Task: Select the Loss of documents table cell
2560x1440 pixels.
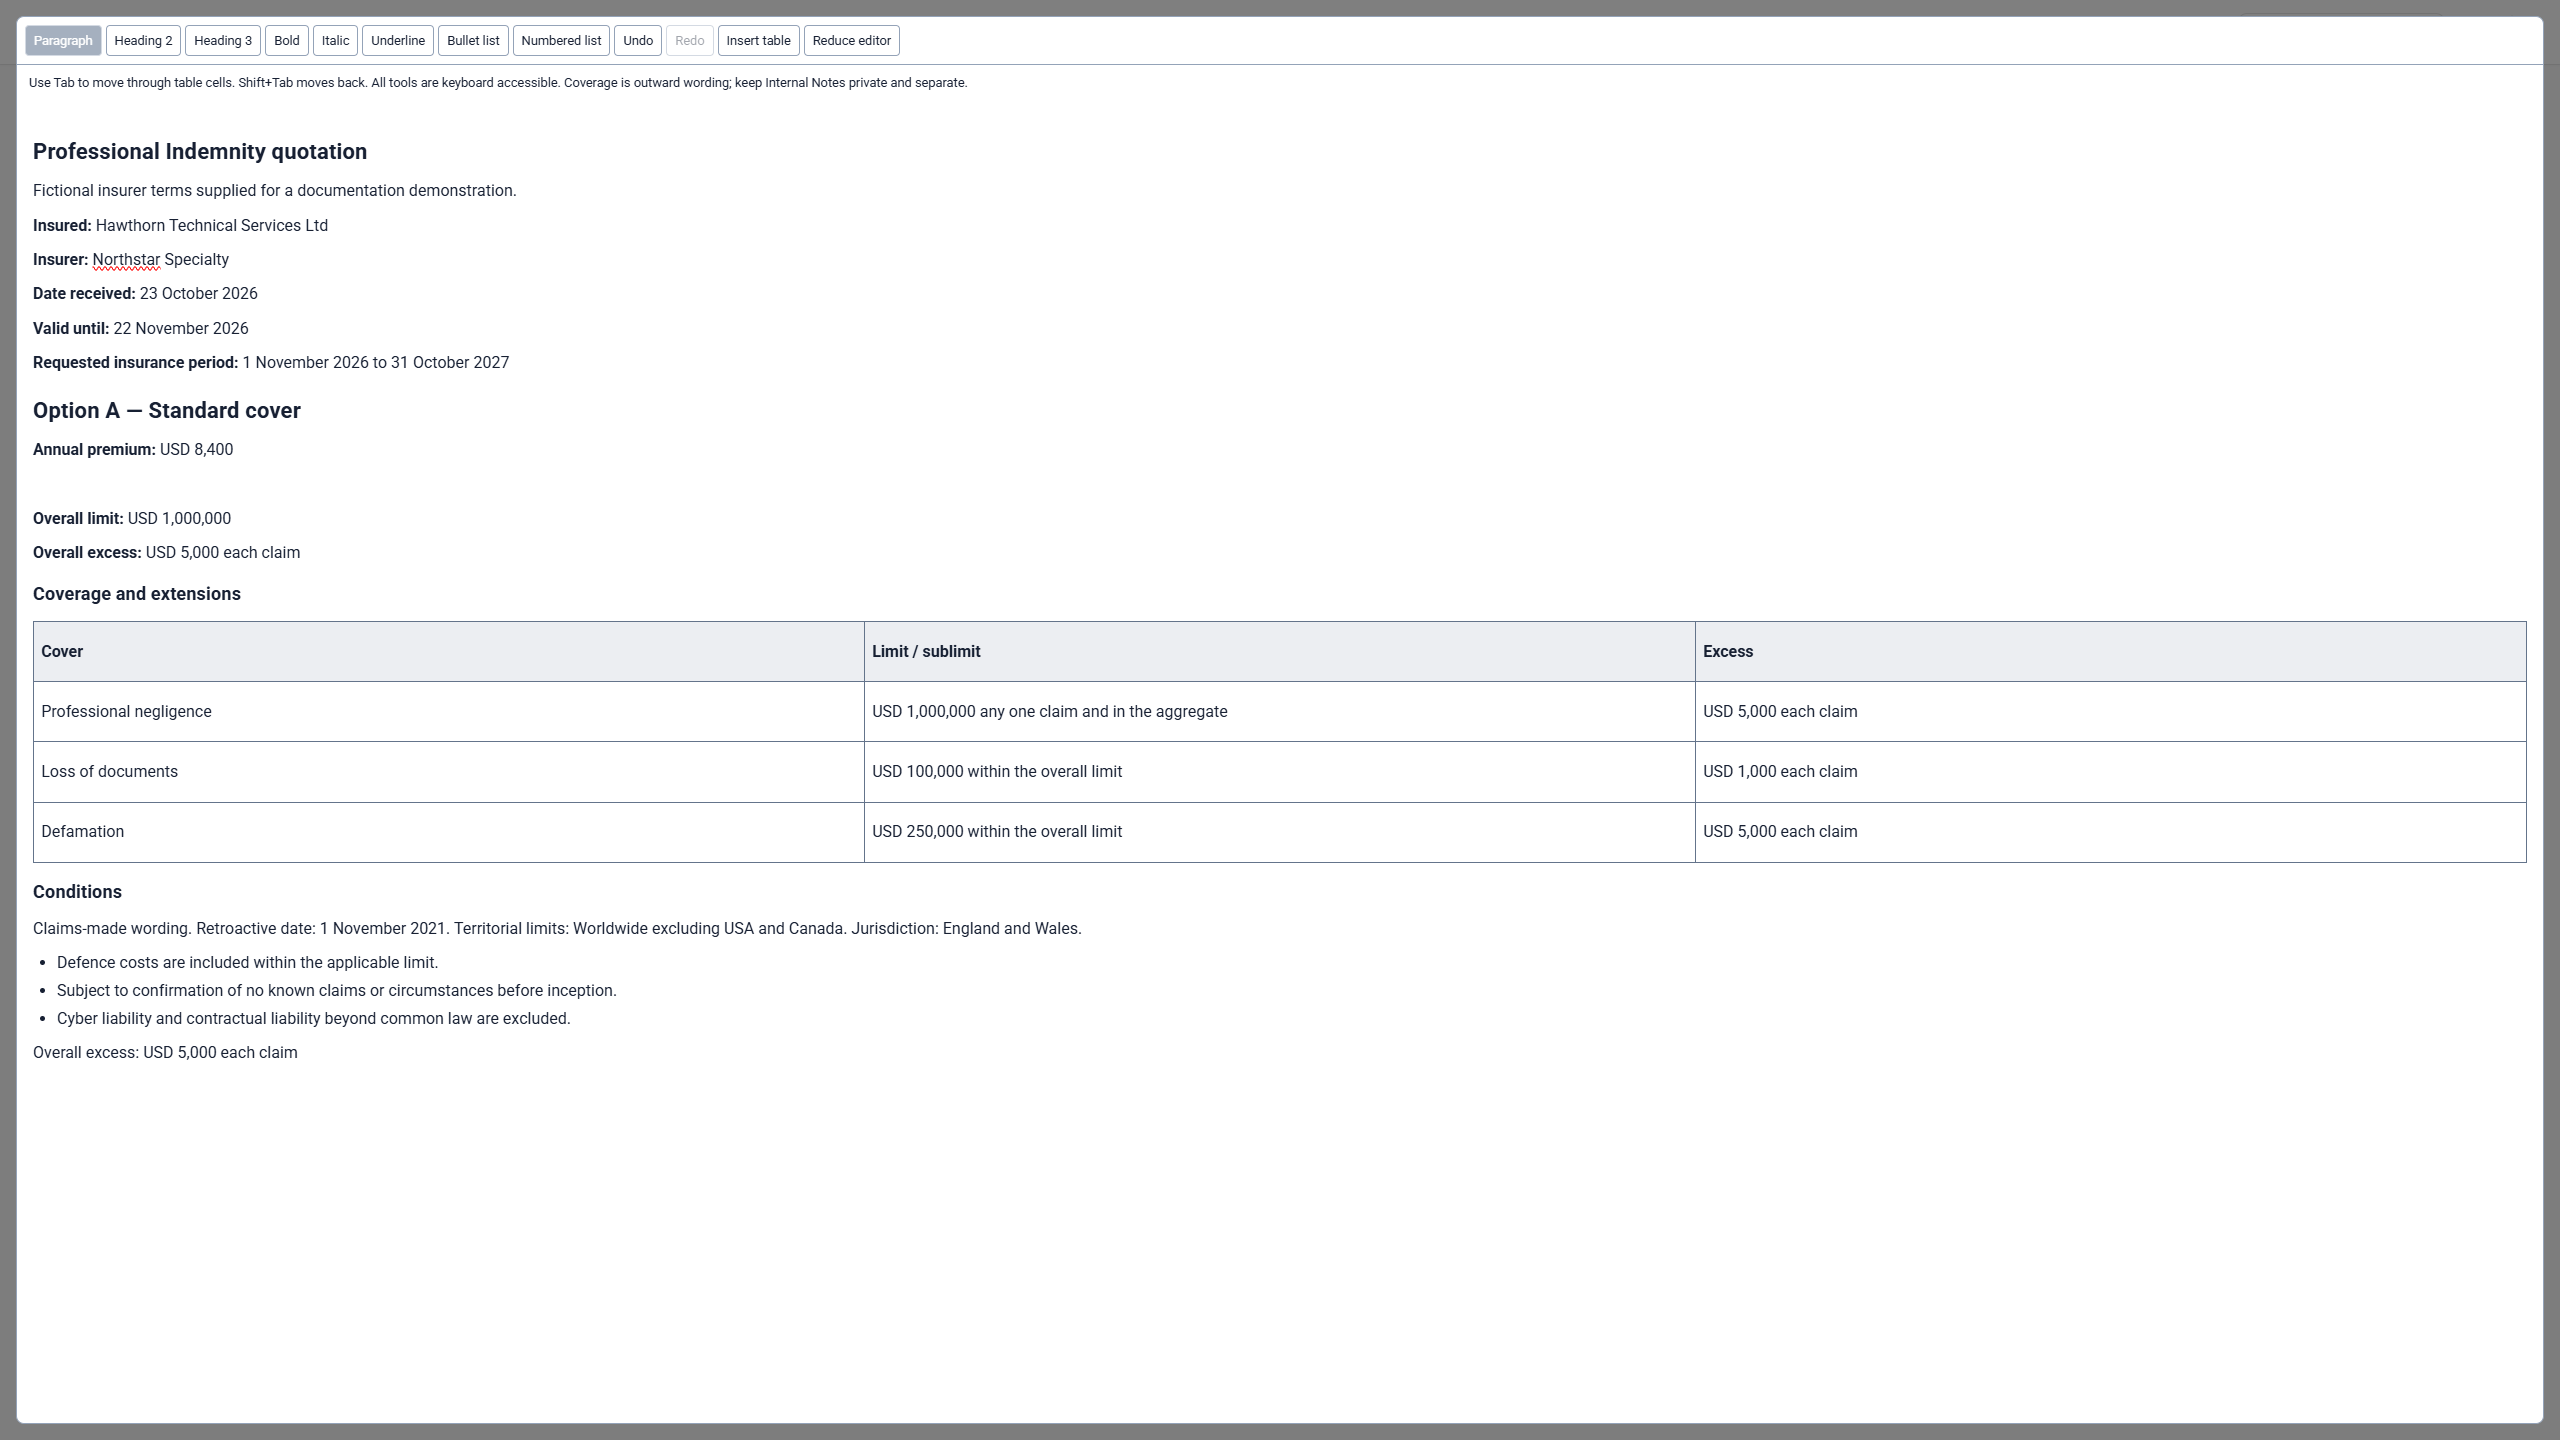Action: [x=448, y=772]
